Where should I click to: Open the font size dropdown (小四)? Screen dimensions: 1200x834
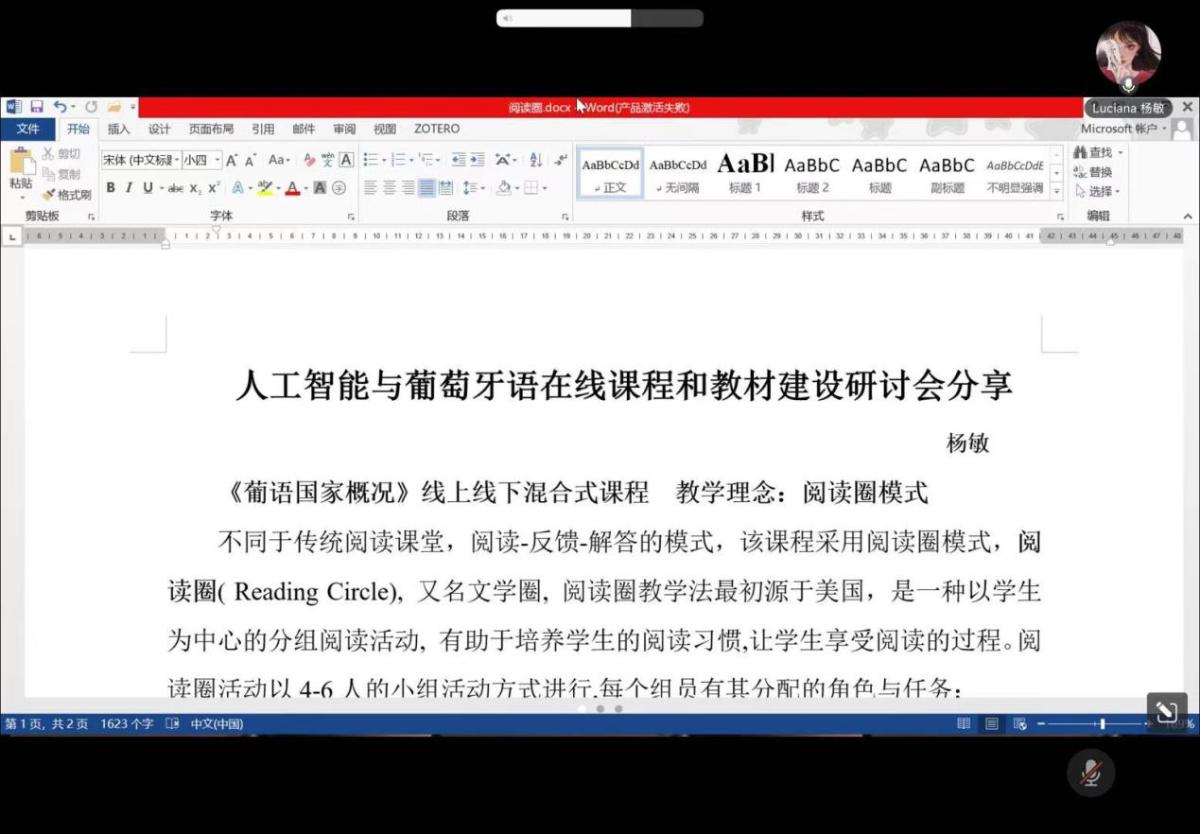pyautogui.click(x=201, y=160)
